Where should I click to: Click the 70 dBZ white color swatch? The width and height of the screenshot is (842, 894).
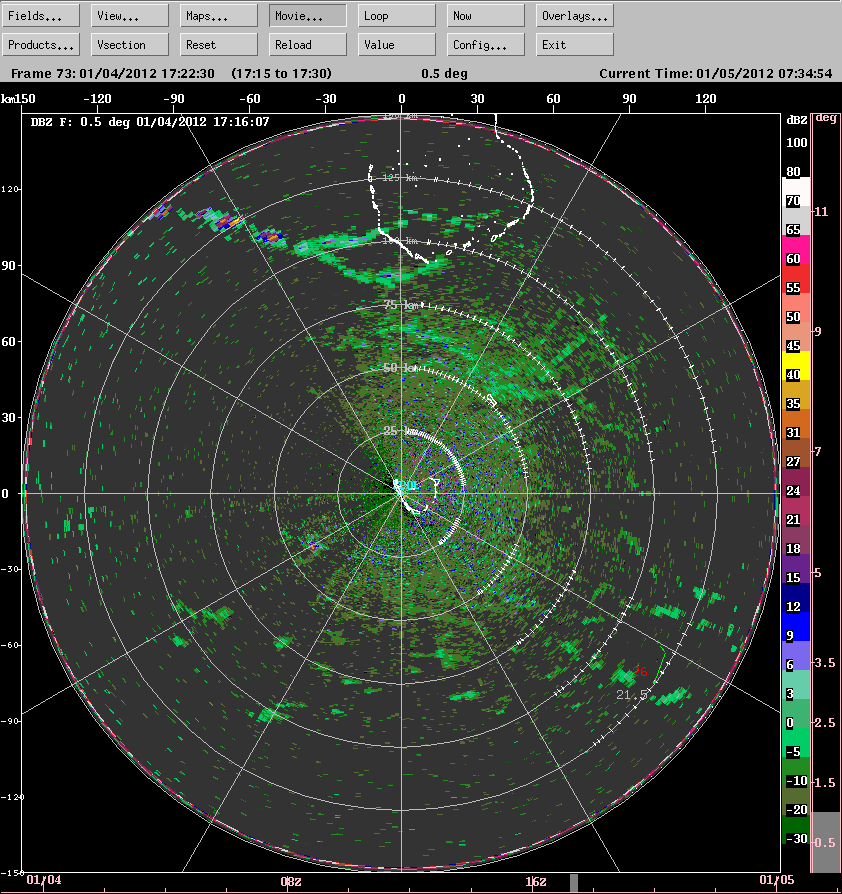click(x=796, y=192)
